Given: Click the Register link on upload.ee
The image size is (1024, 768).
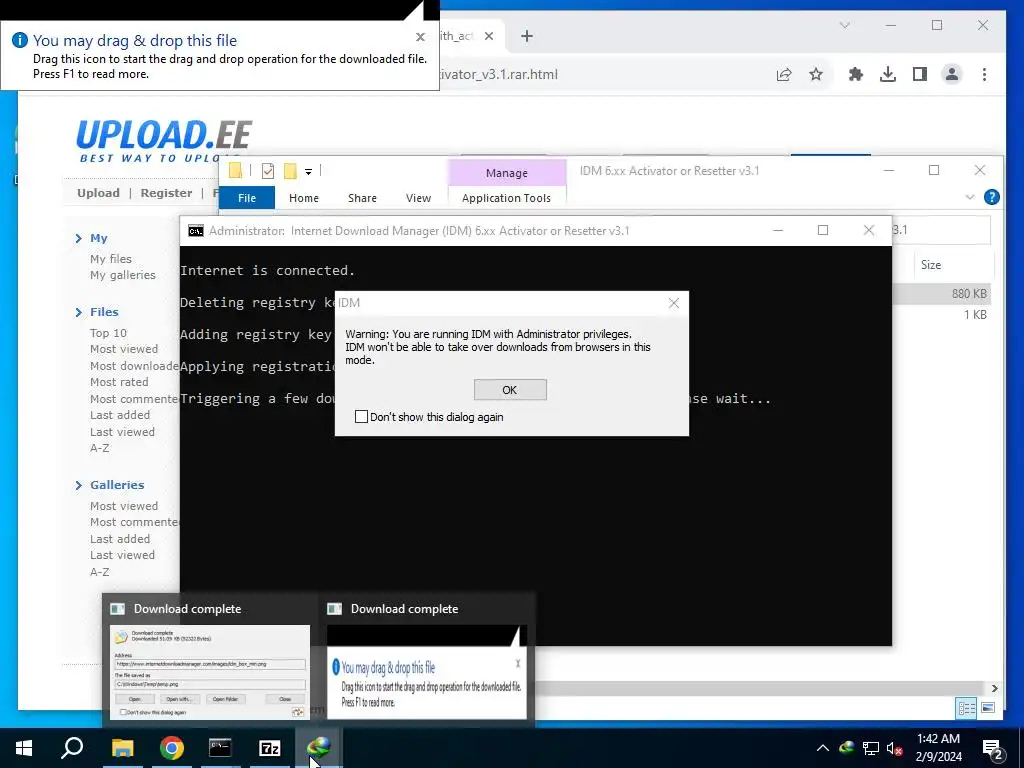Looking at the screenshot, I should (x=166, y=193).
